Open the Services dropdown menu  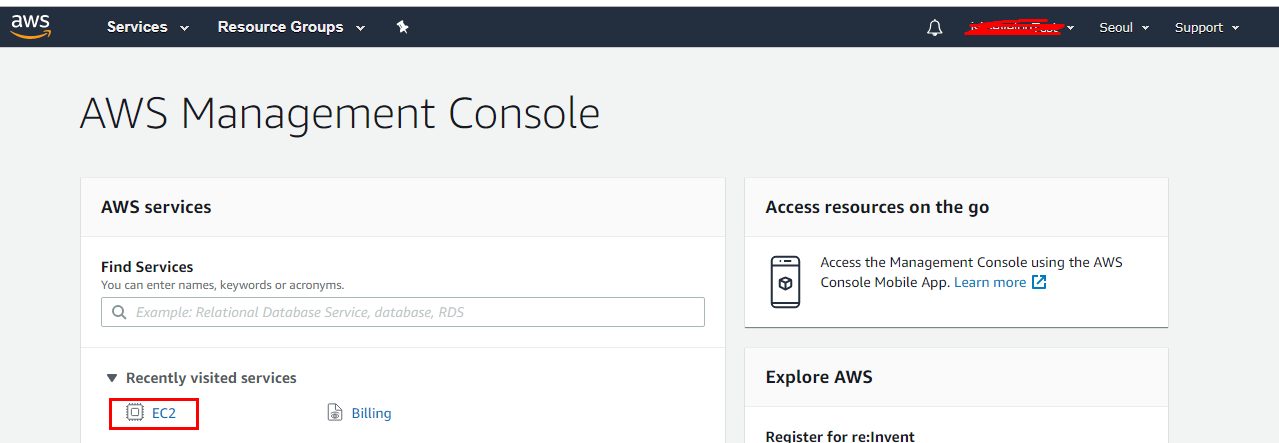pos(148,27)
